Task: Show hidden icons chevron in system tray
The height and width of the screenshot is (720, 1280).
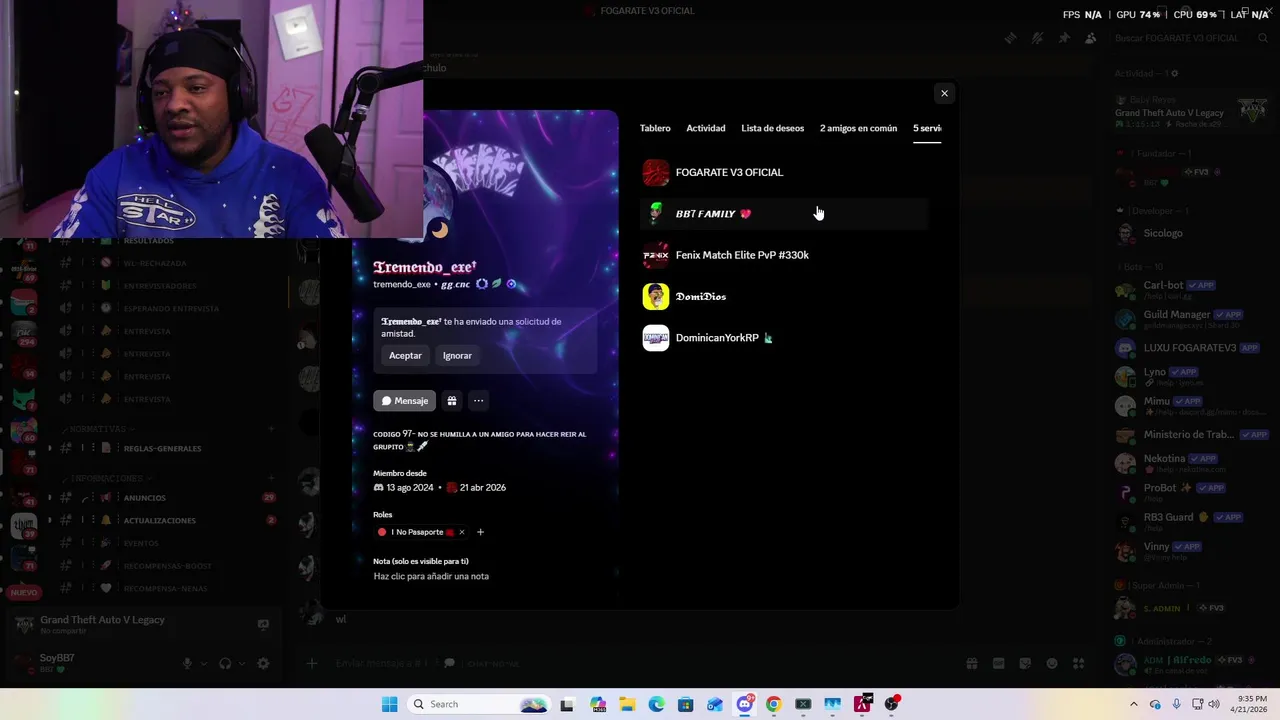Action: point(1133,704)
